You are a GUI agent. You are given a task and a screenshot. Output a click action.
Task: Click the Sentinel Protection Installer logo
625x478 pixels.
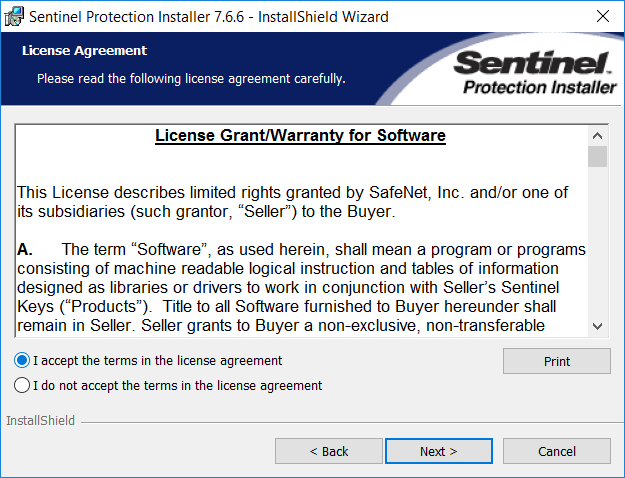(x=534, y=74)
